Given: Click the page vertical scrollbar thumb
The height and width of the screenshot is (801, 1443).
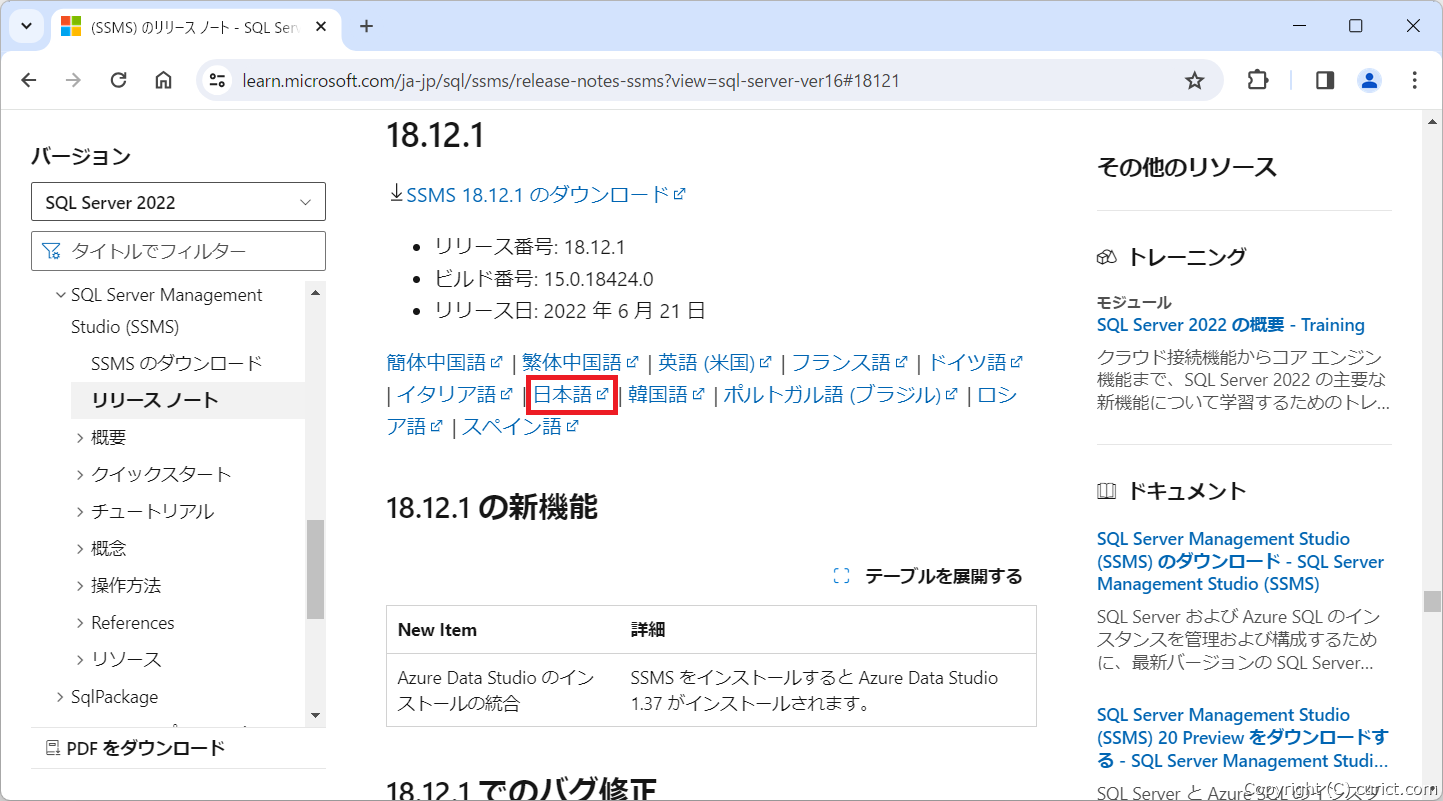Looking at the screenshot, I should [1433, 601].
